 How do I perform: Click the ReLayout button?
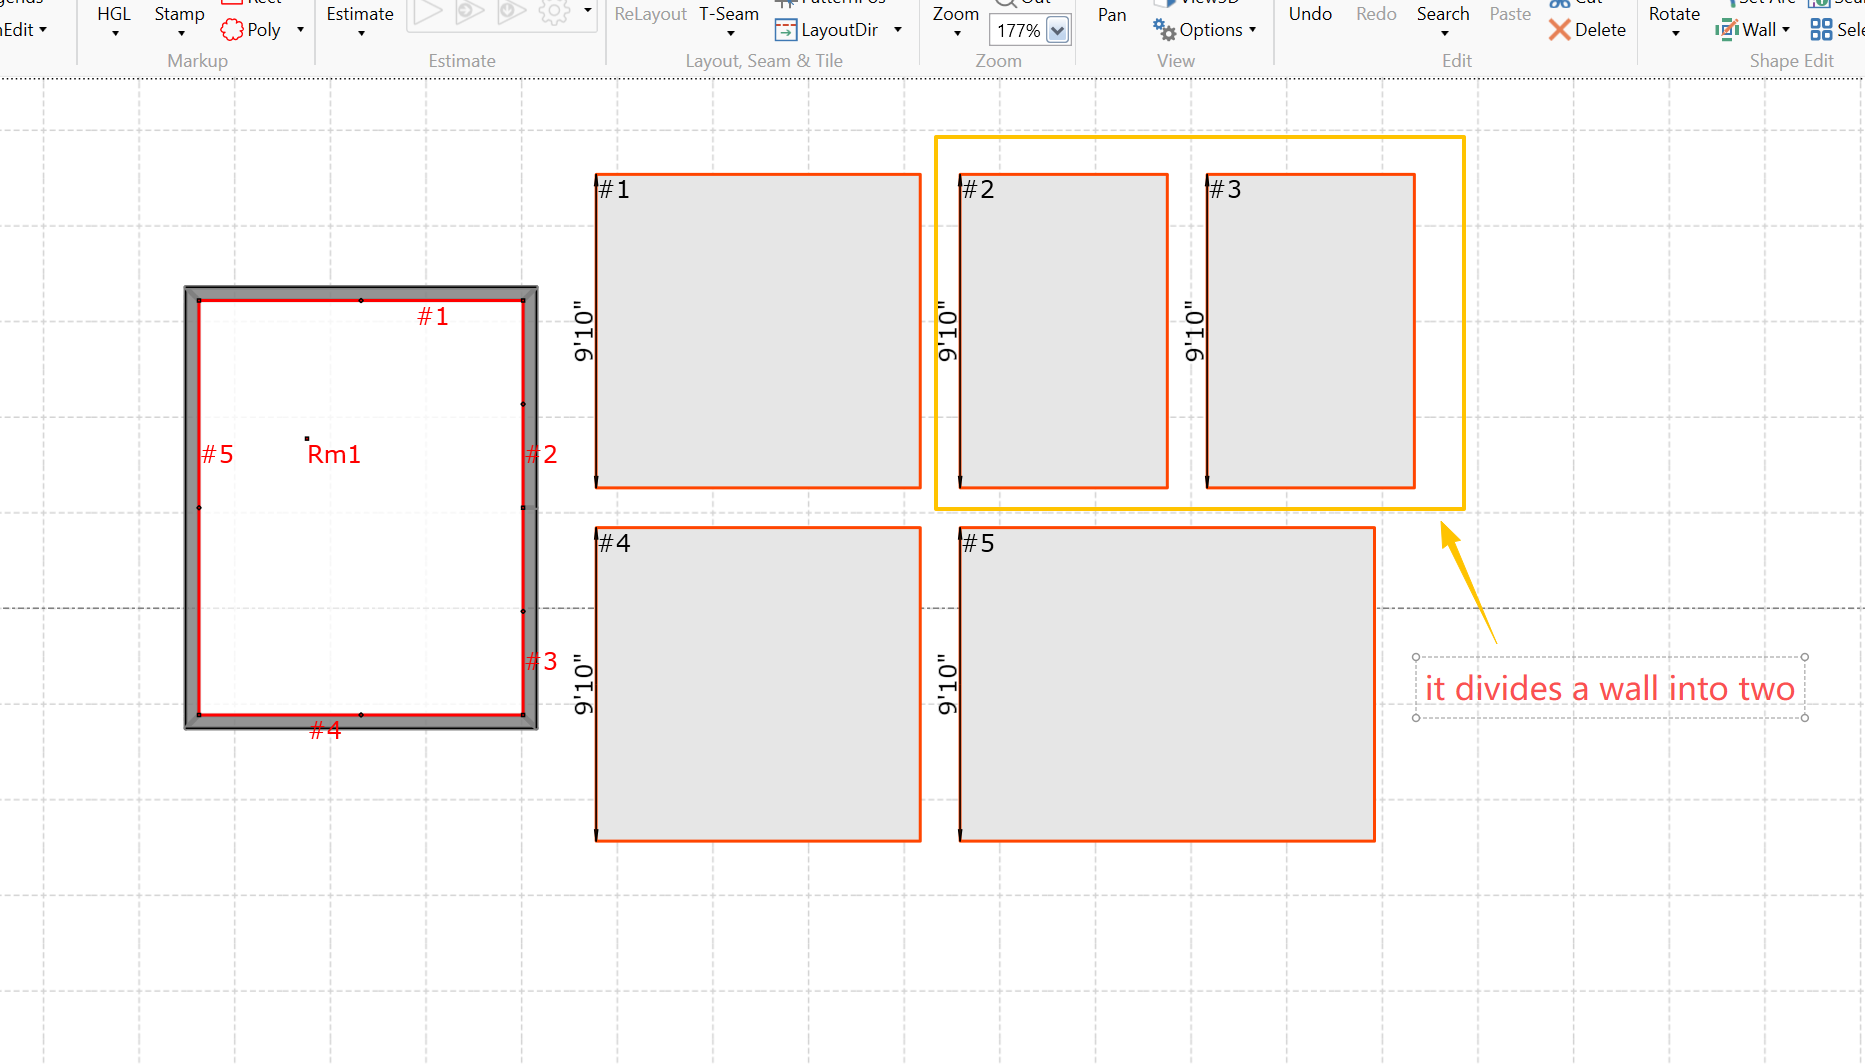(x=650, y=14)
